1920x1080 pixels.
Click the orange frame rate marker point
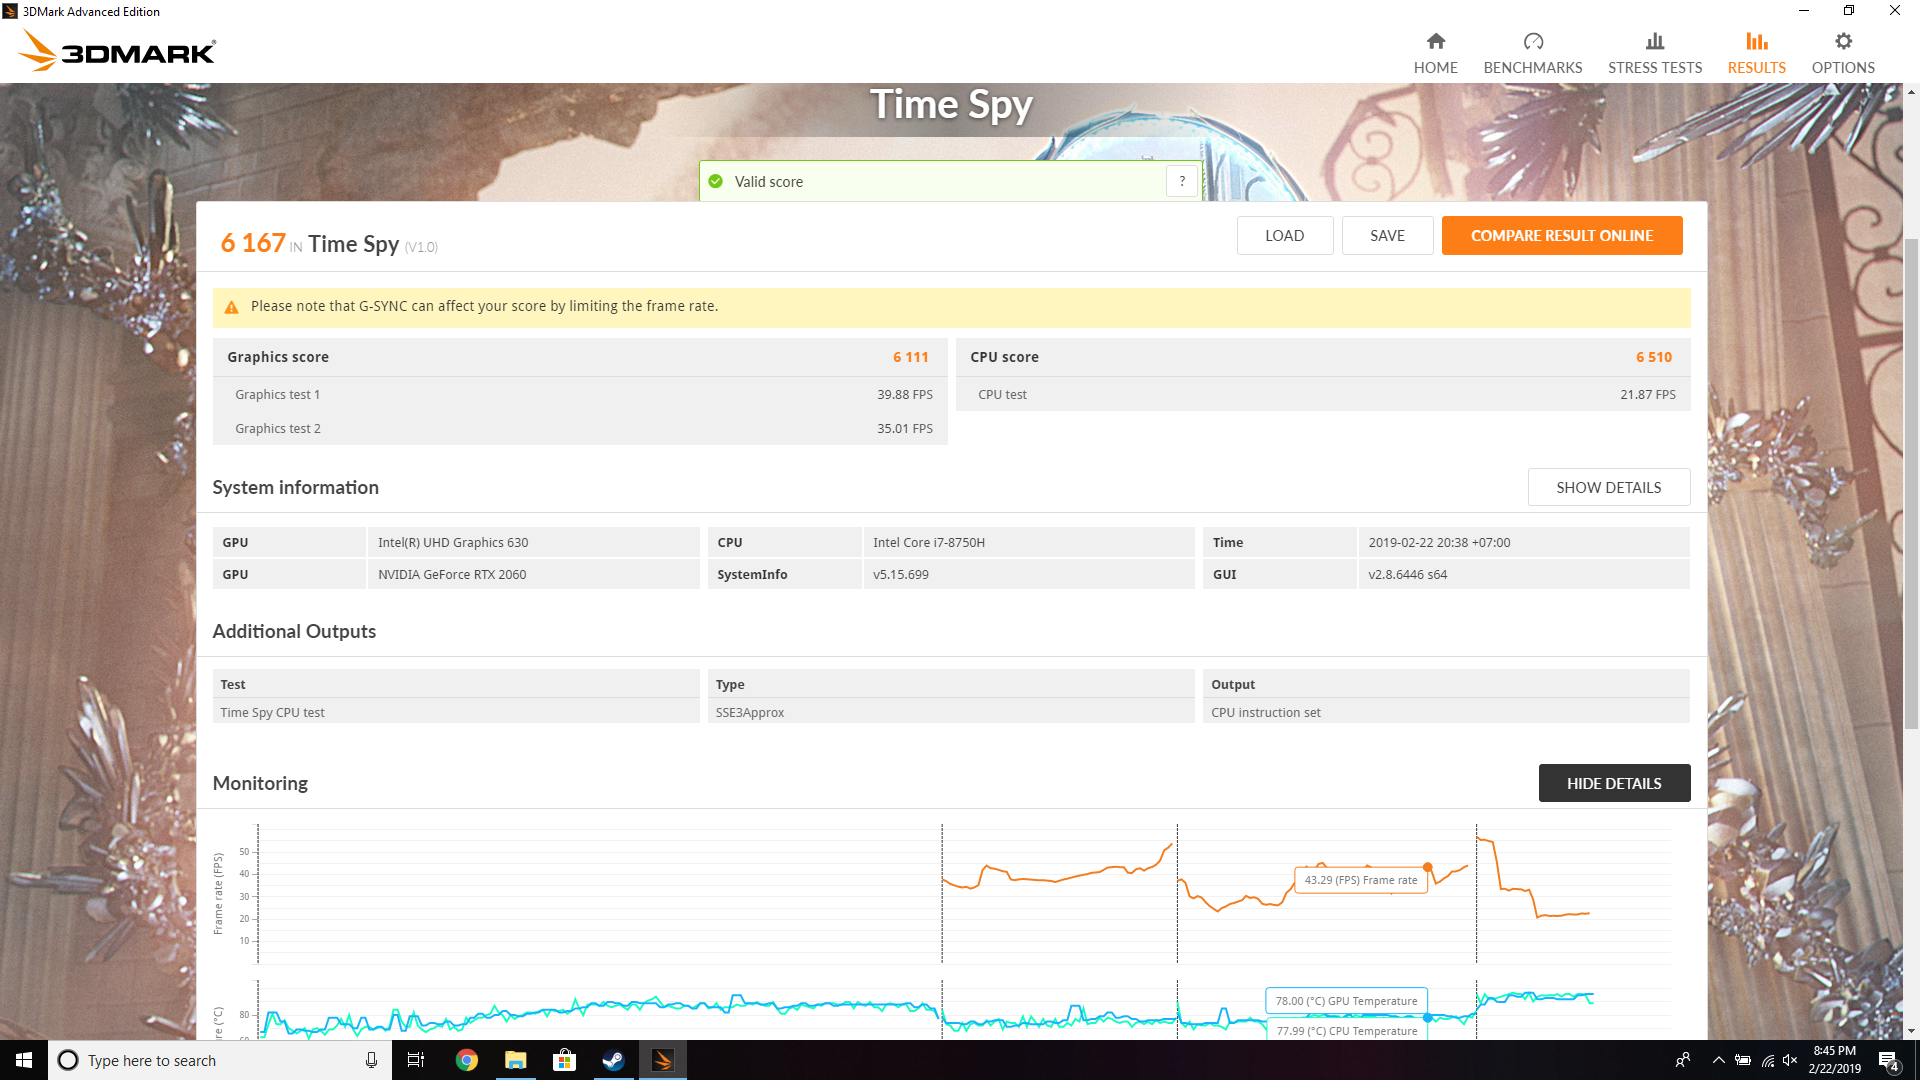[1427, 867]
